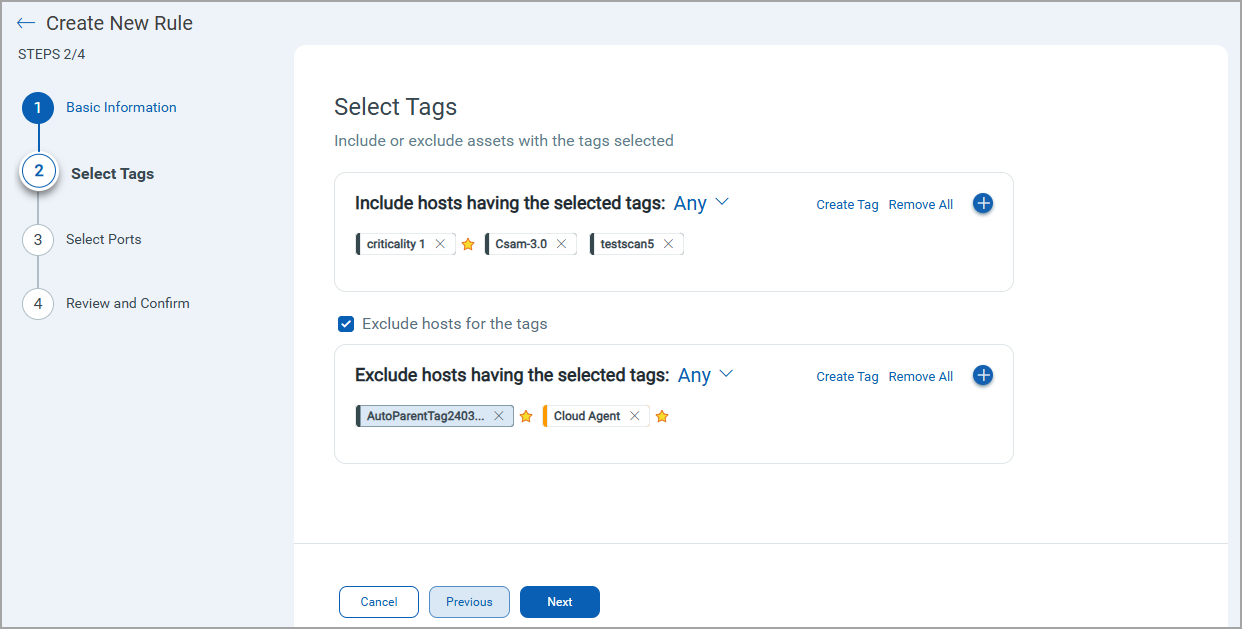
Task: Open the Any dropdown for Exclude hosts
Action: (705, 375)
